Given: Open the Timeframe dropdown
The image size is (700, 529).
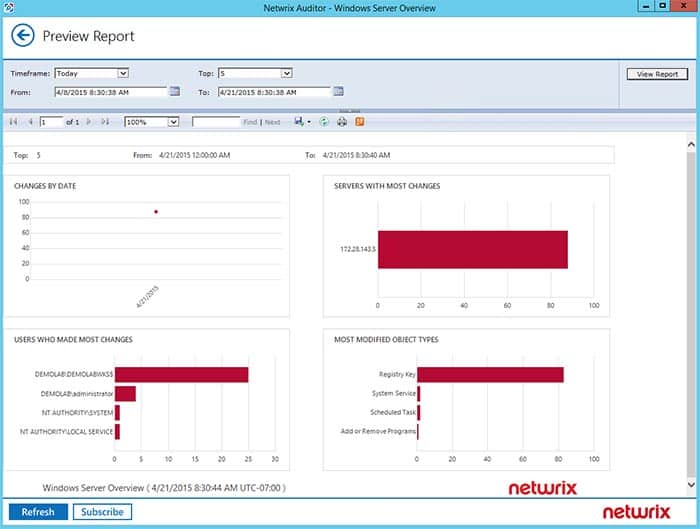Looking at the screenshot, I should (x=123, y=73).
